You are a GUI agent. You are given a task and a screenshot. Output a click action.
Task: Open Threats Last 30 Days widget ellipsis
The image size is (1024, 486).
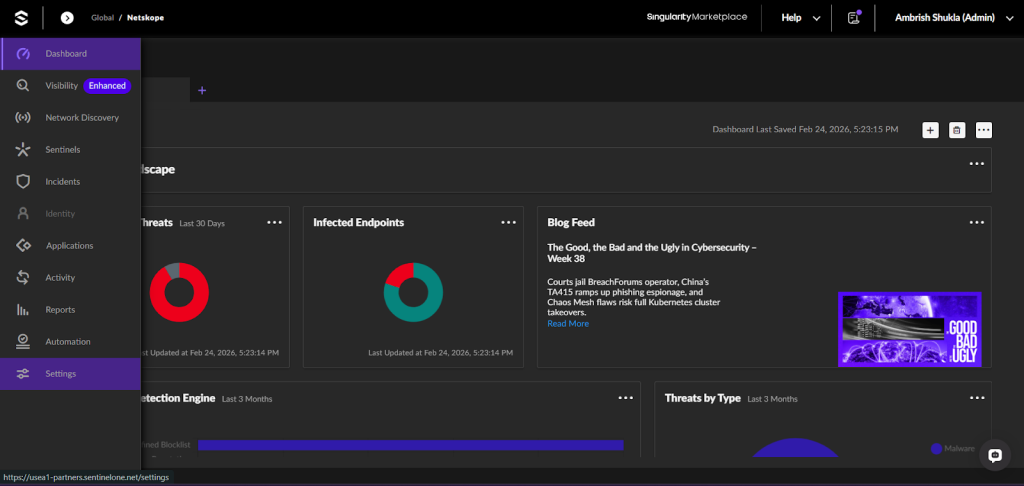point(275,223)
